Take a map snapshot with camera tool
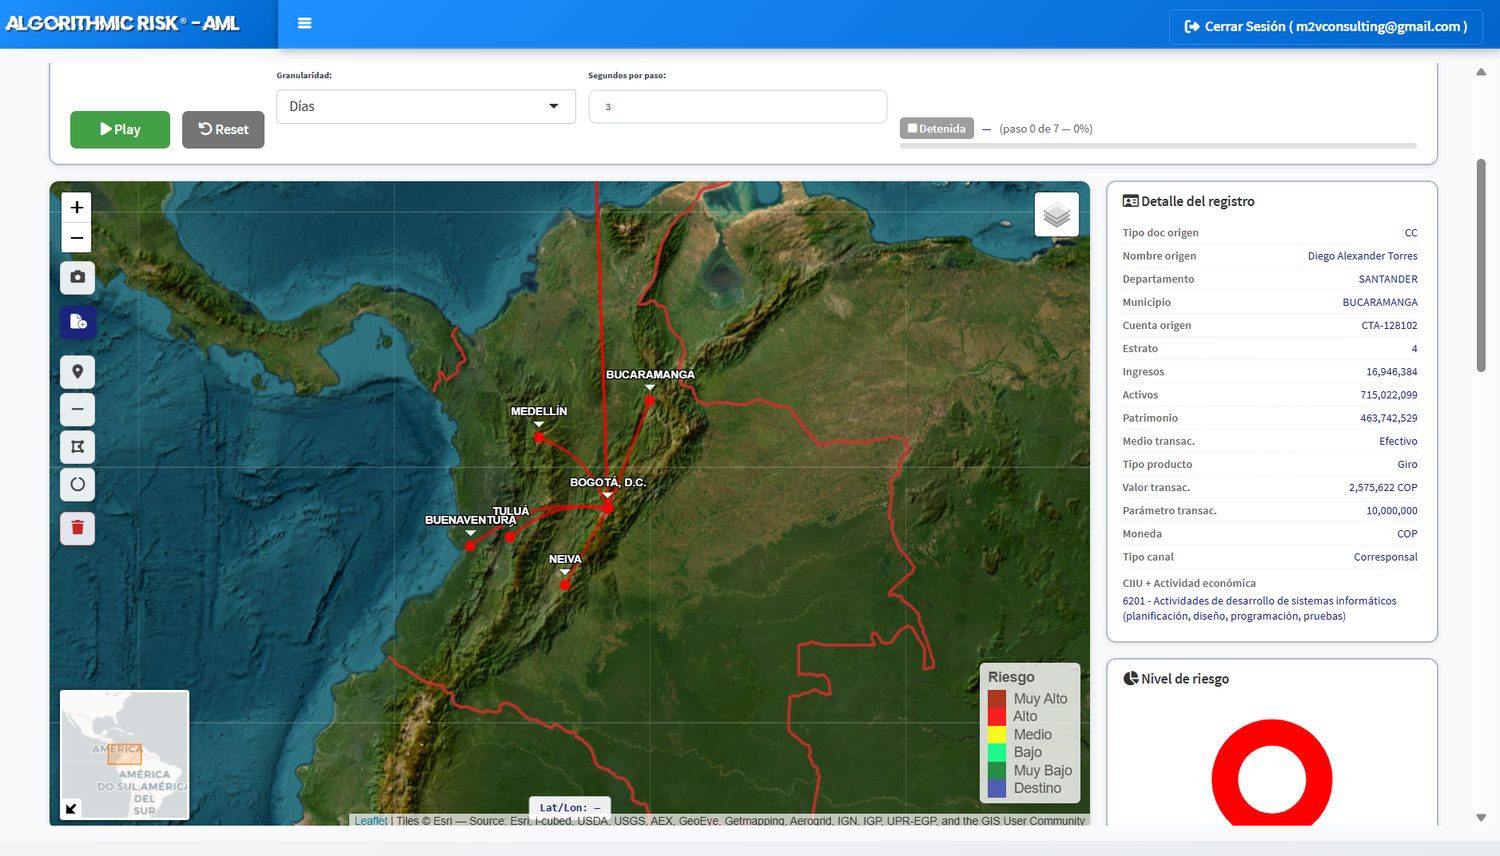 (78, 277)
